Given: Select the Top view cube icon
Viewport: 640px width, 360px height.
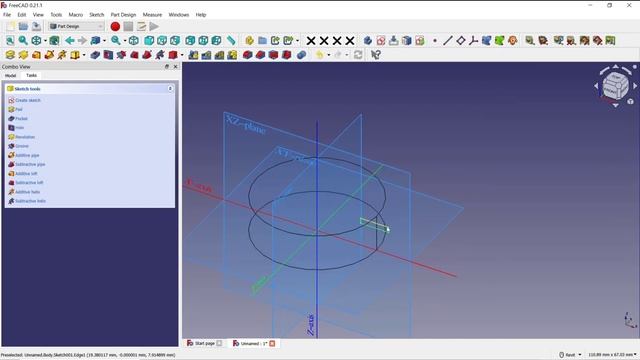Looking at the screenshot, I should point(162,40).
